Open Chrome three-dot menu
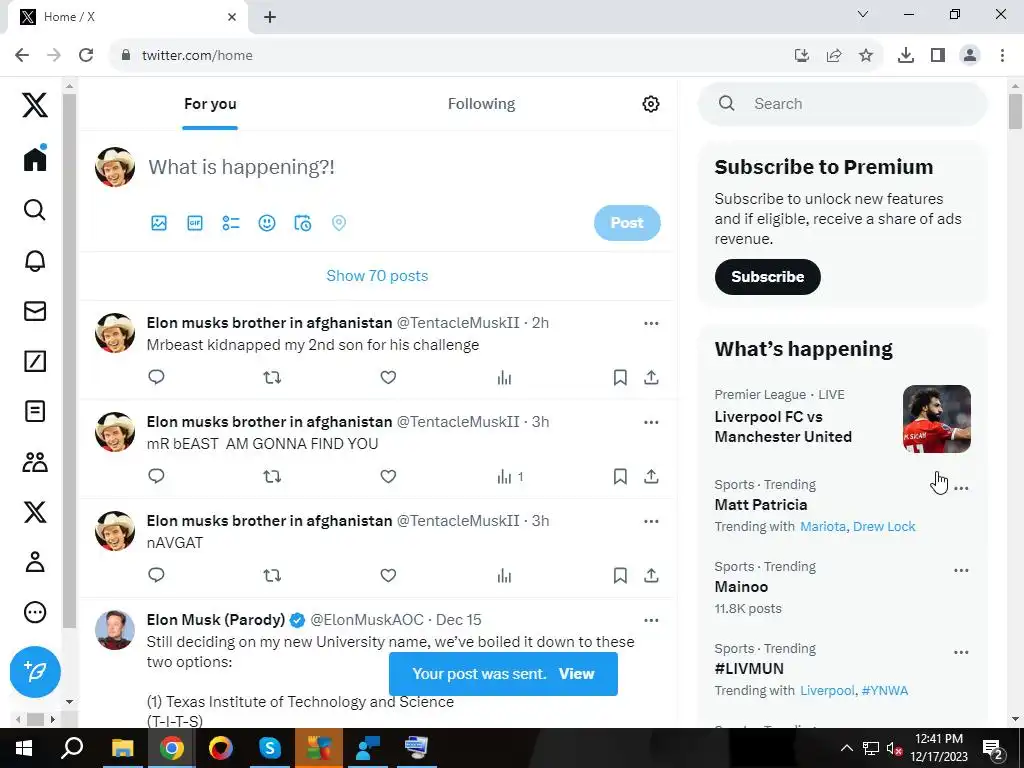The height and width of the screenshot is (768, 1024). [1002, 56]
